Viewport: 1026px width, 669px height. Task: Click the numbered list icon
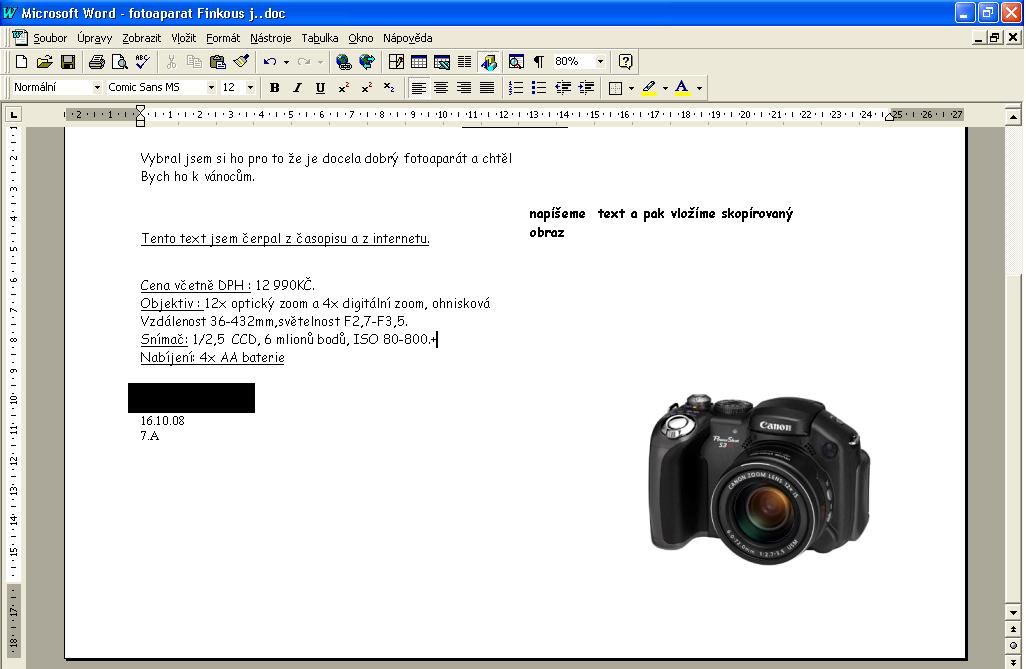click(x=516, y=88)
